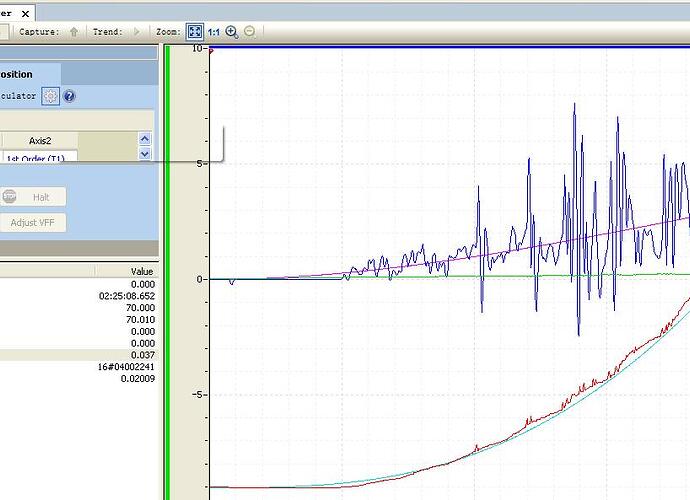The image size is (690, 500).
Task: Open the calculator settings gear icon
Action: click(x=50, y=96)
